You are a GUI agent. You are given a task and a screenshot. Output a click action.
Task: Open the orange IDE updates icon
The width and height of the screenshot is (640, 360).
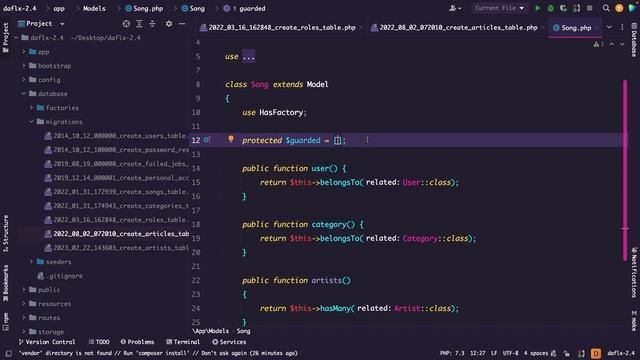coord(619,8)
